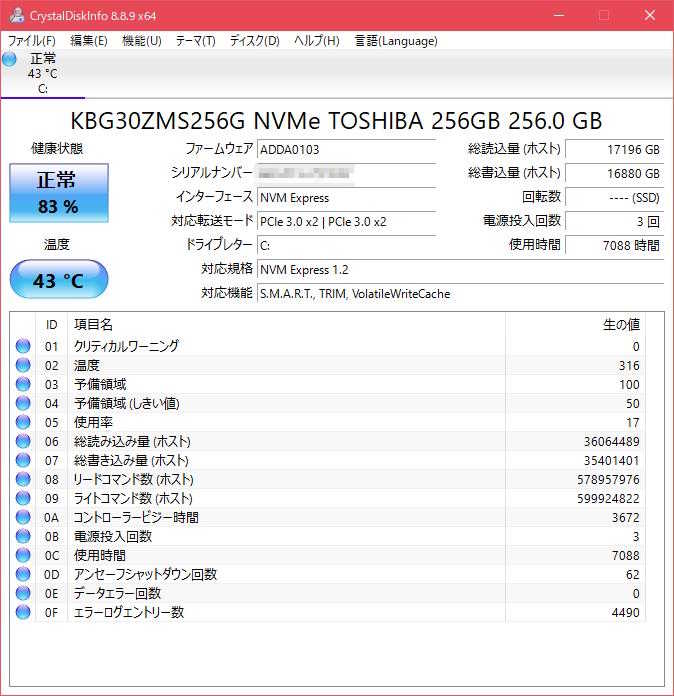Screen dimensions: 674x696
Task: Click status orb for データエラー回数 row
Action: (23, 593)
